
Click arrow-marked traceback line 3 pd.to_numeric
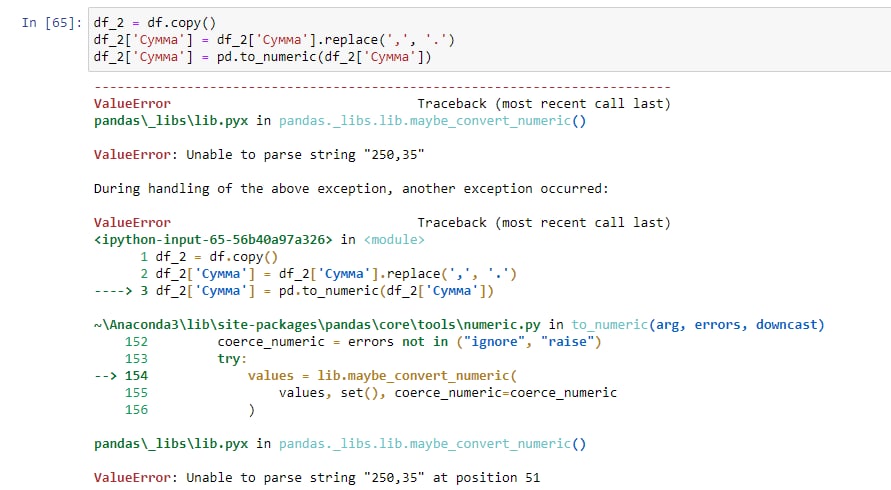point(294,290)
